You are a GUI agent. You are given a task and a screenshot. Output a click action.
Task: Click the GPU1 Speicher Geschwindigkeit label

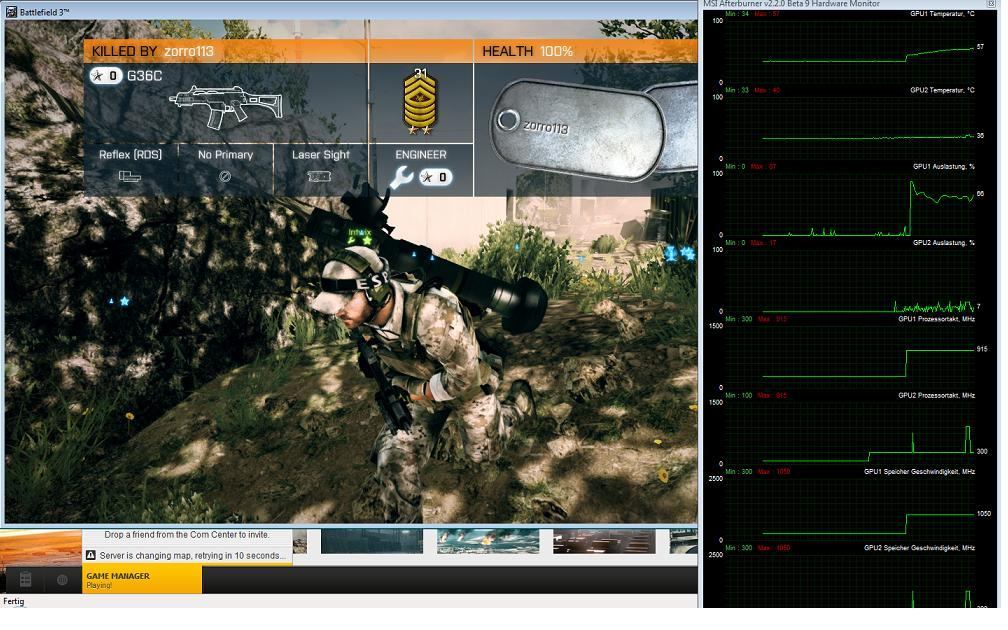click(919, 472)
